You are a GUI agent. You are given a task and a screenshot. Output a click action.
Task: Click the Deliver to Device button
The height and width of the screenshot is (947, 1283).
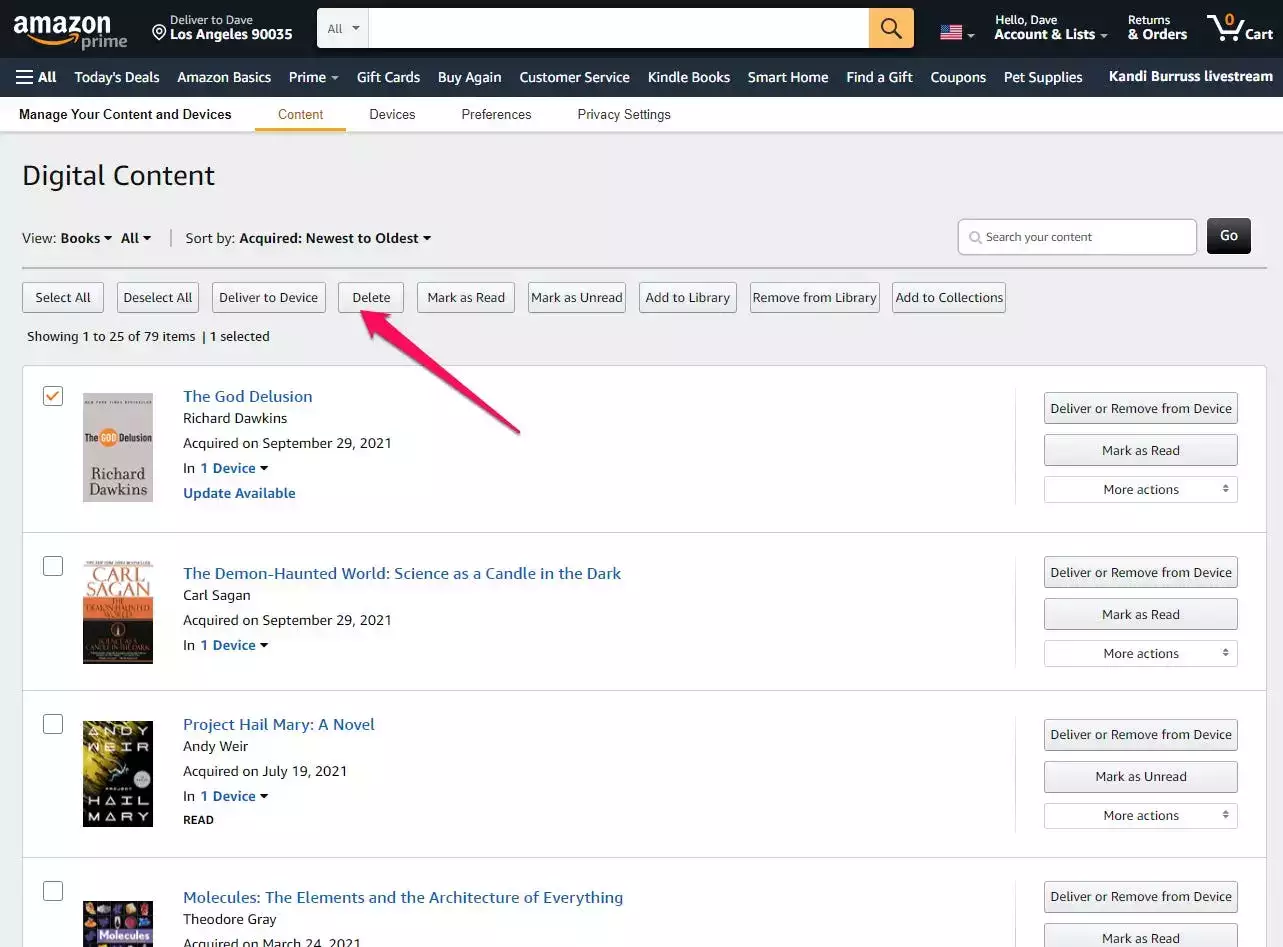(x=269, y=297)
